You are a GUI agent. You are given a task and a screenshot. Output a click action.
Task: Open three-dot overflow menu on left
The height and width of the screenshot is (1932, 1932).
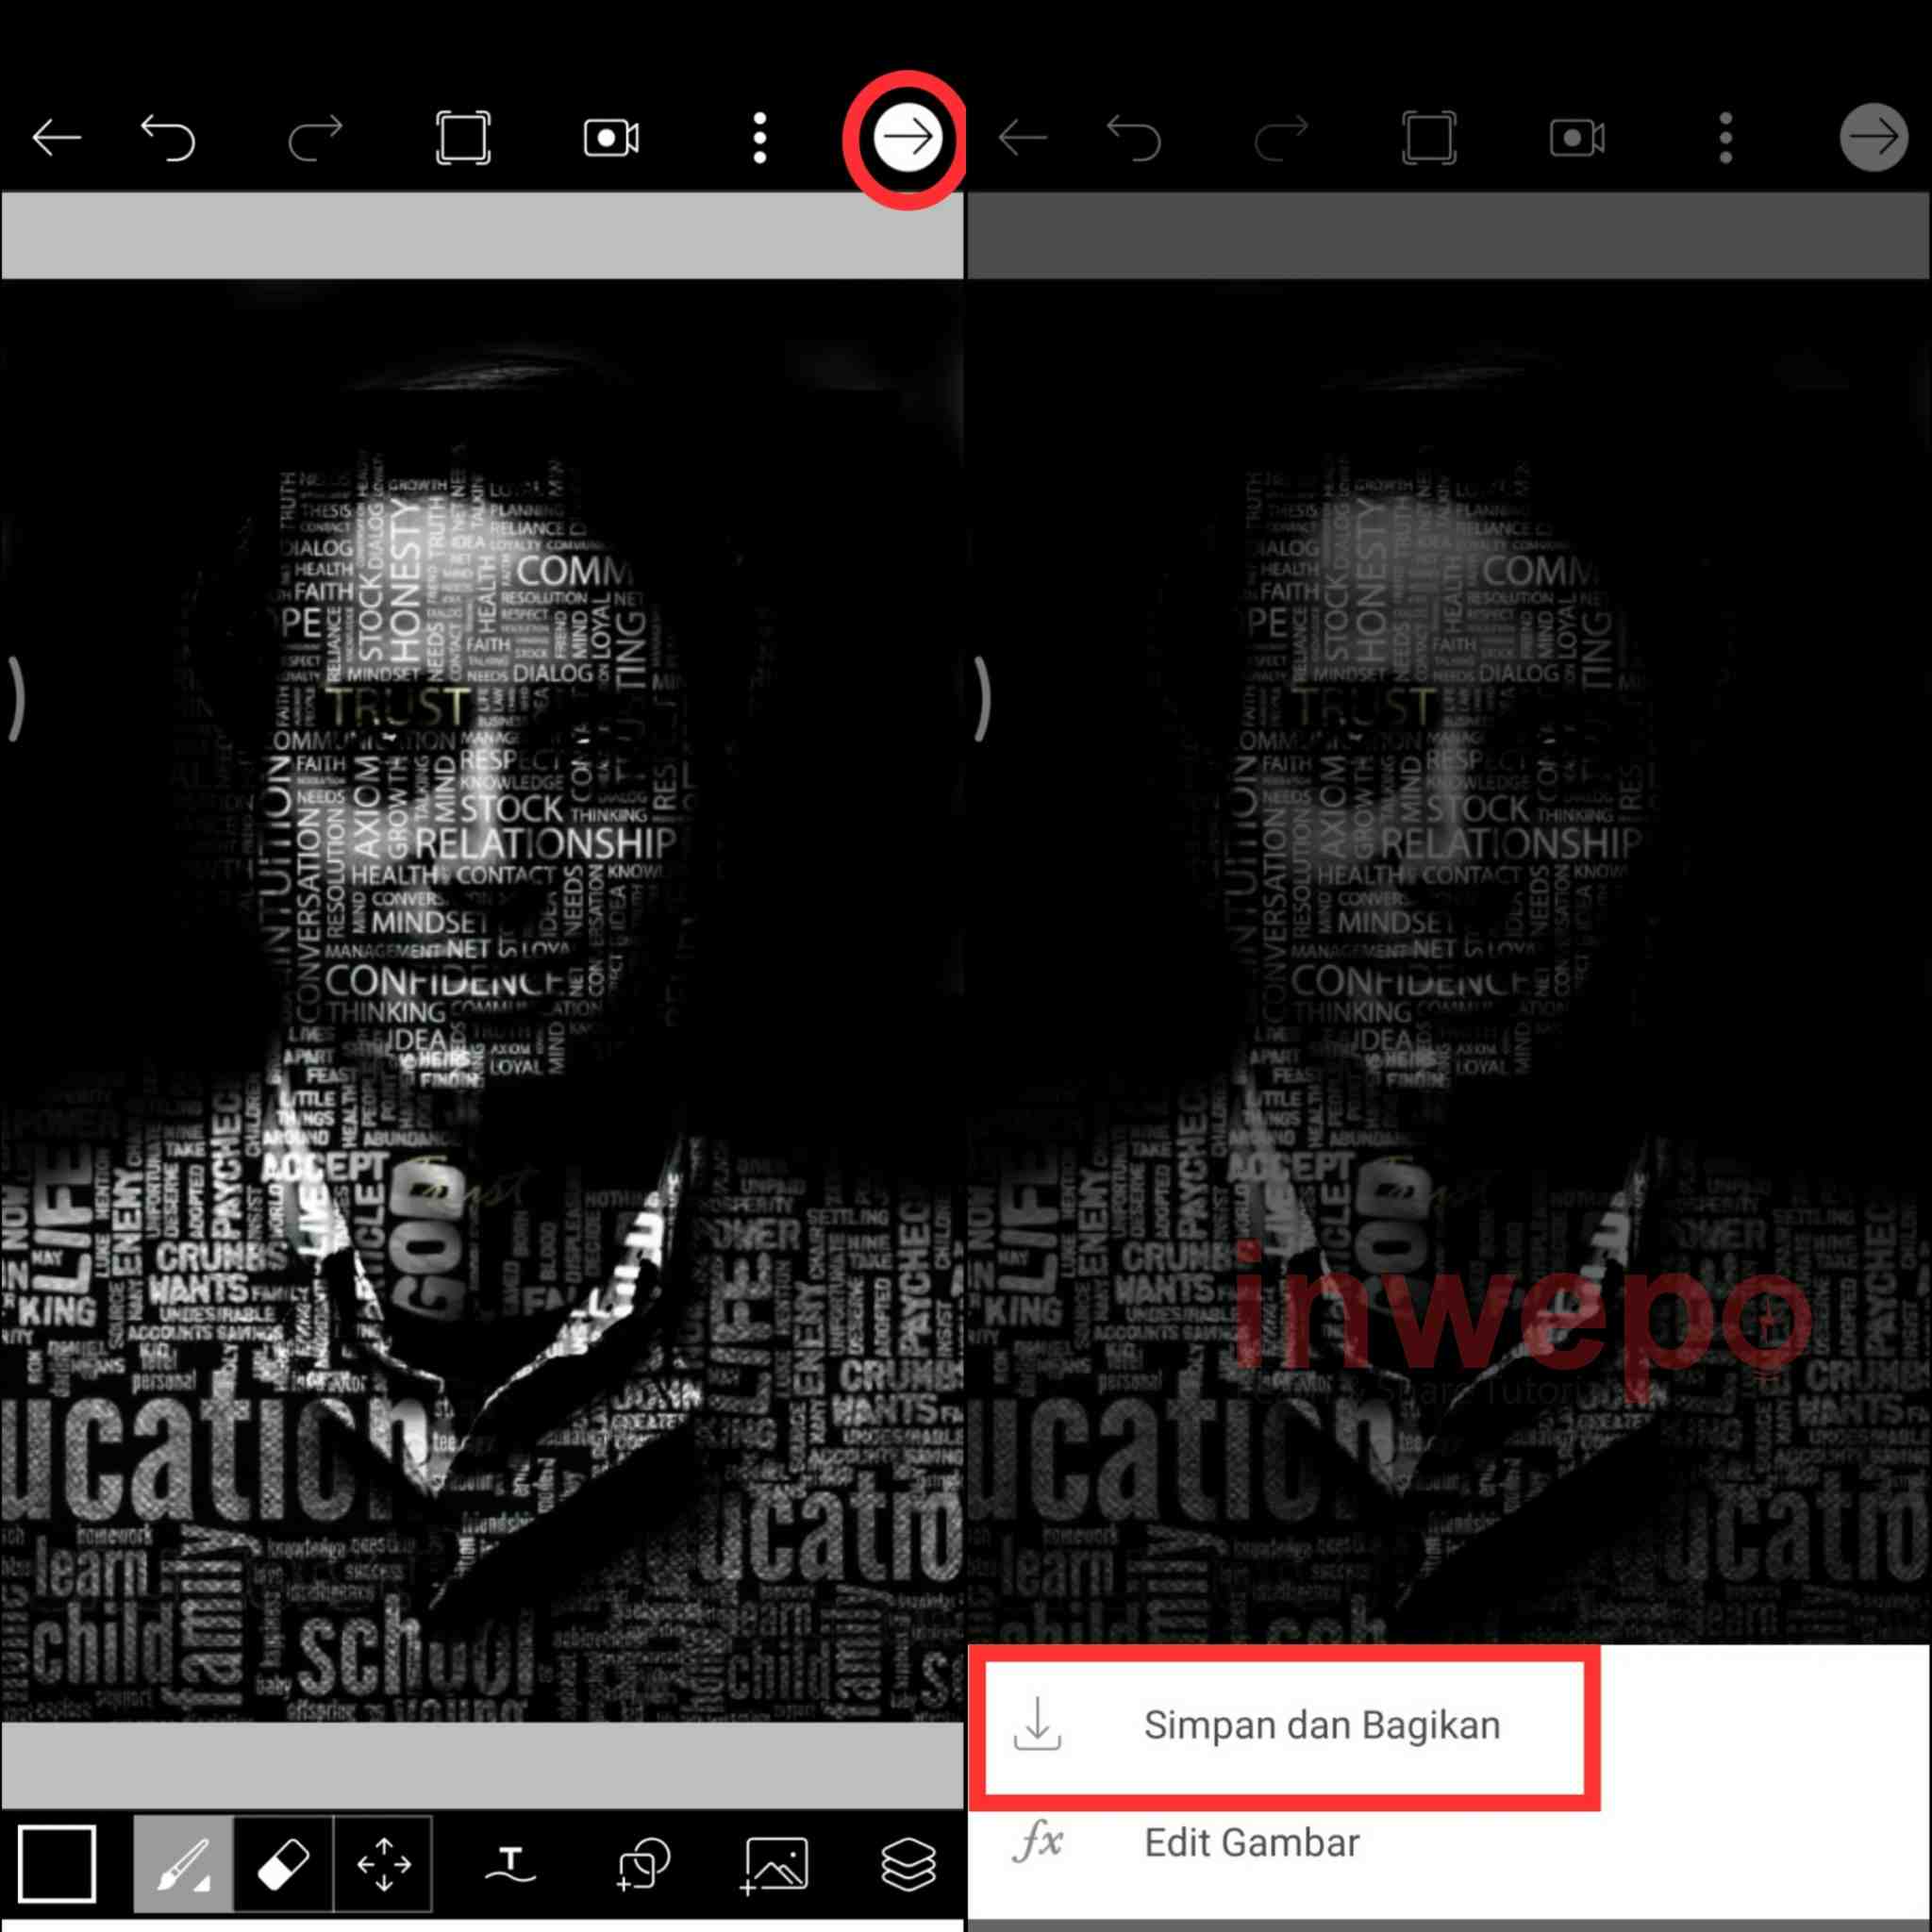(760, 137)
